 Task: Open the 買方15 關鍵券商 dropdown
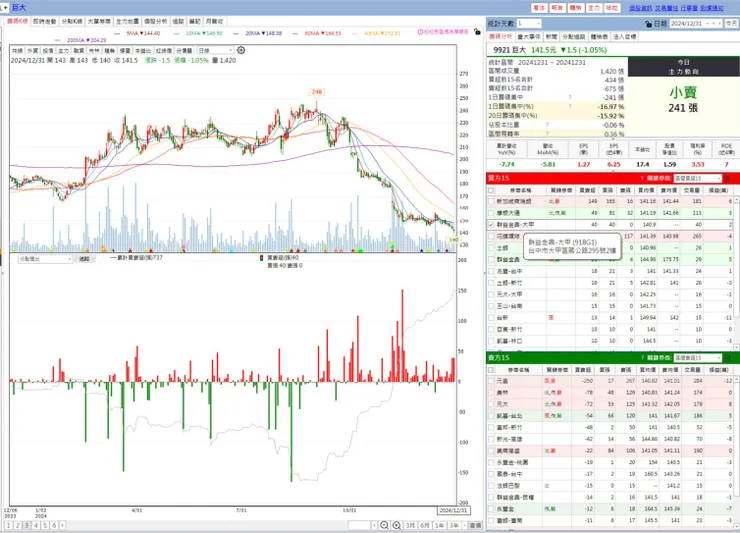[x=698, y=178]
